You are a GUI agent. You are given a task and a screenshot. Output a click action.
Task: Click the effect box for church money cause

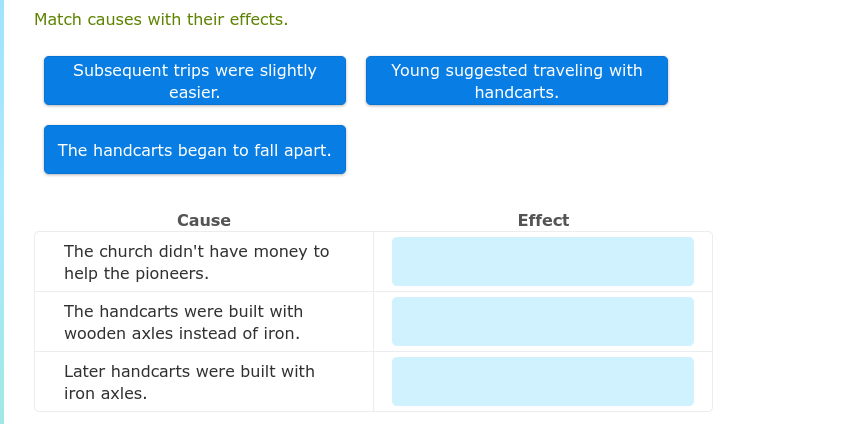[542, 262]
